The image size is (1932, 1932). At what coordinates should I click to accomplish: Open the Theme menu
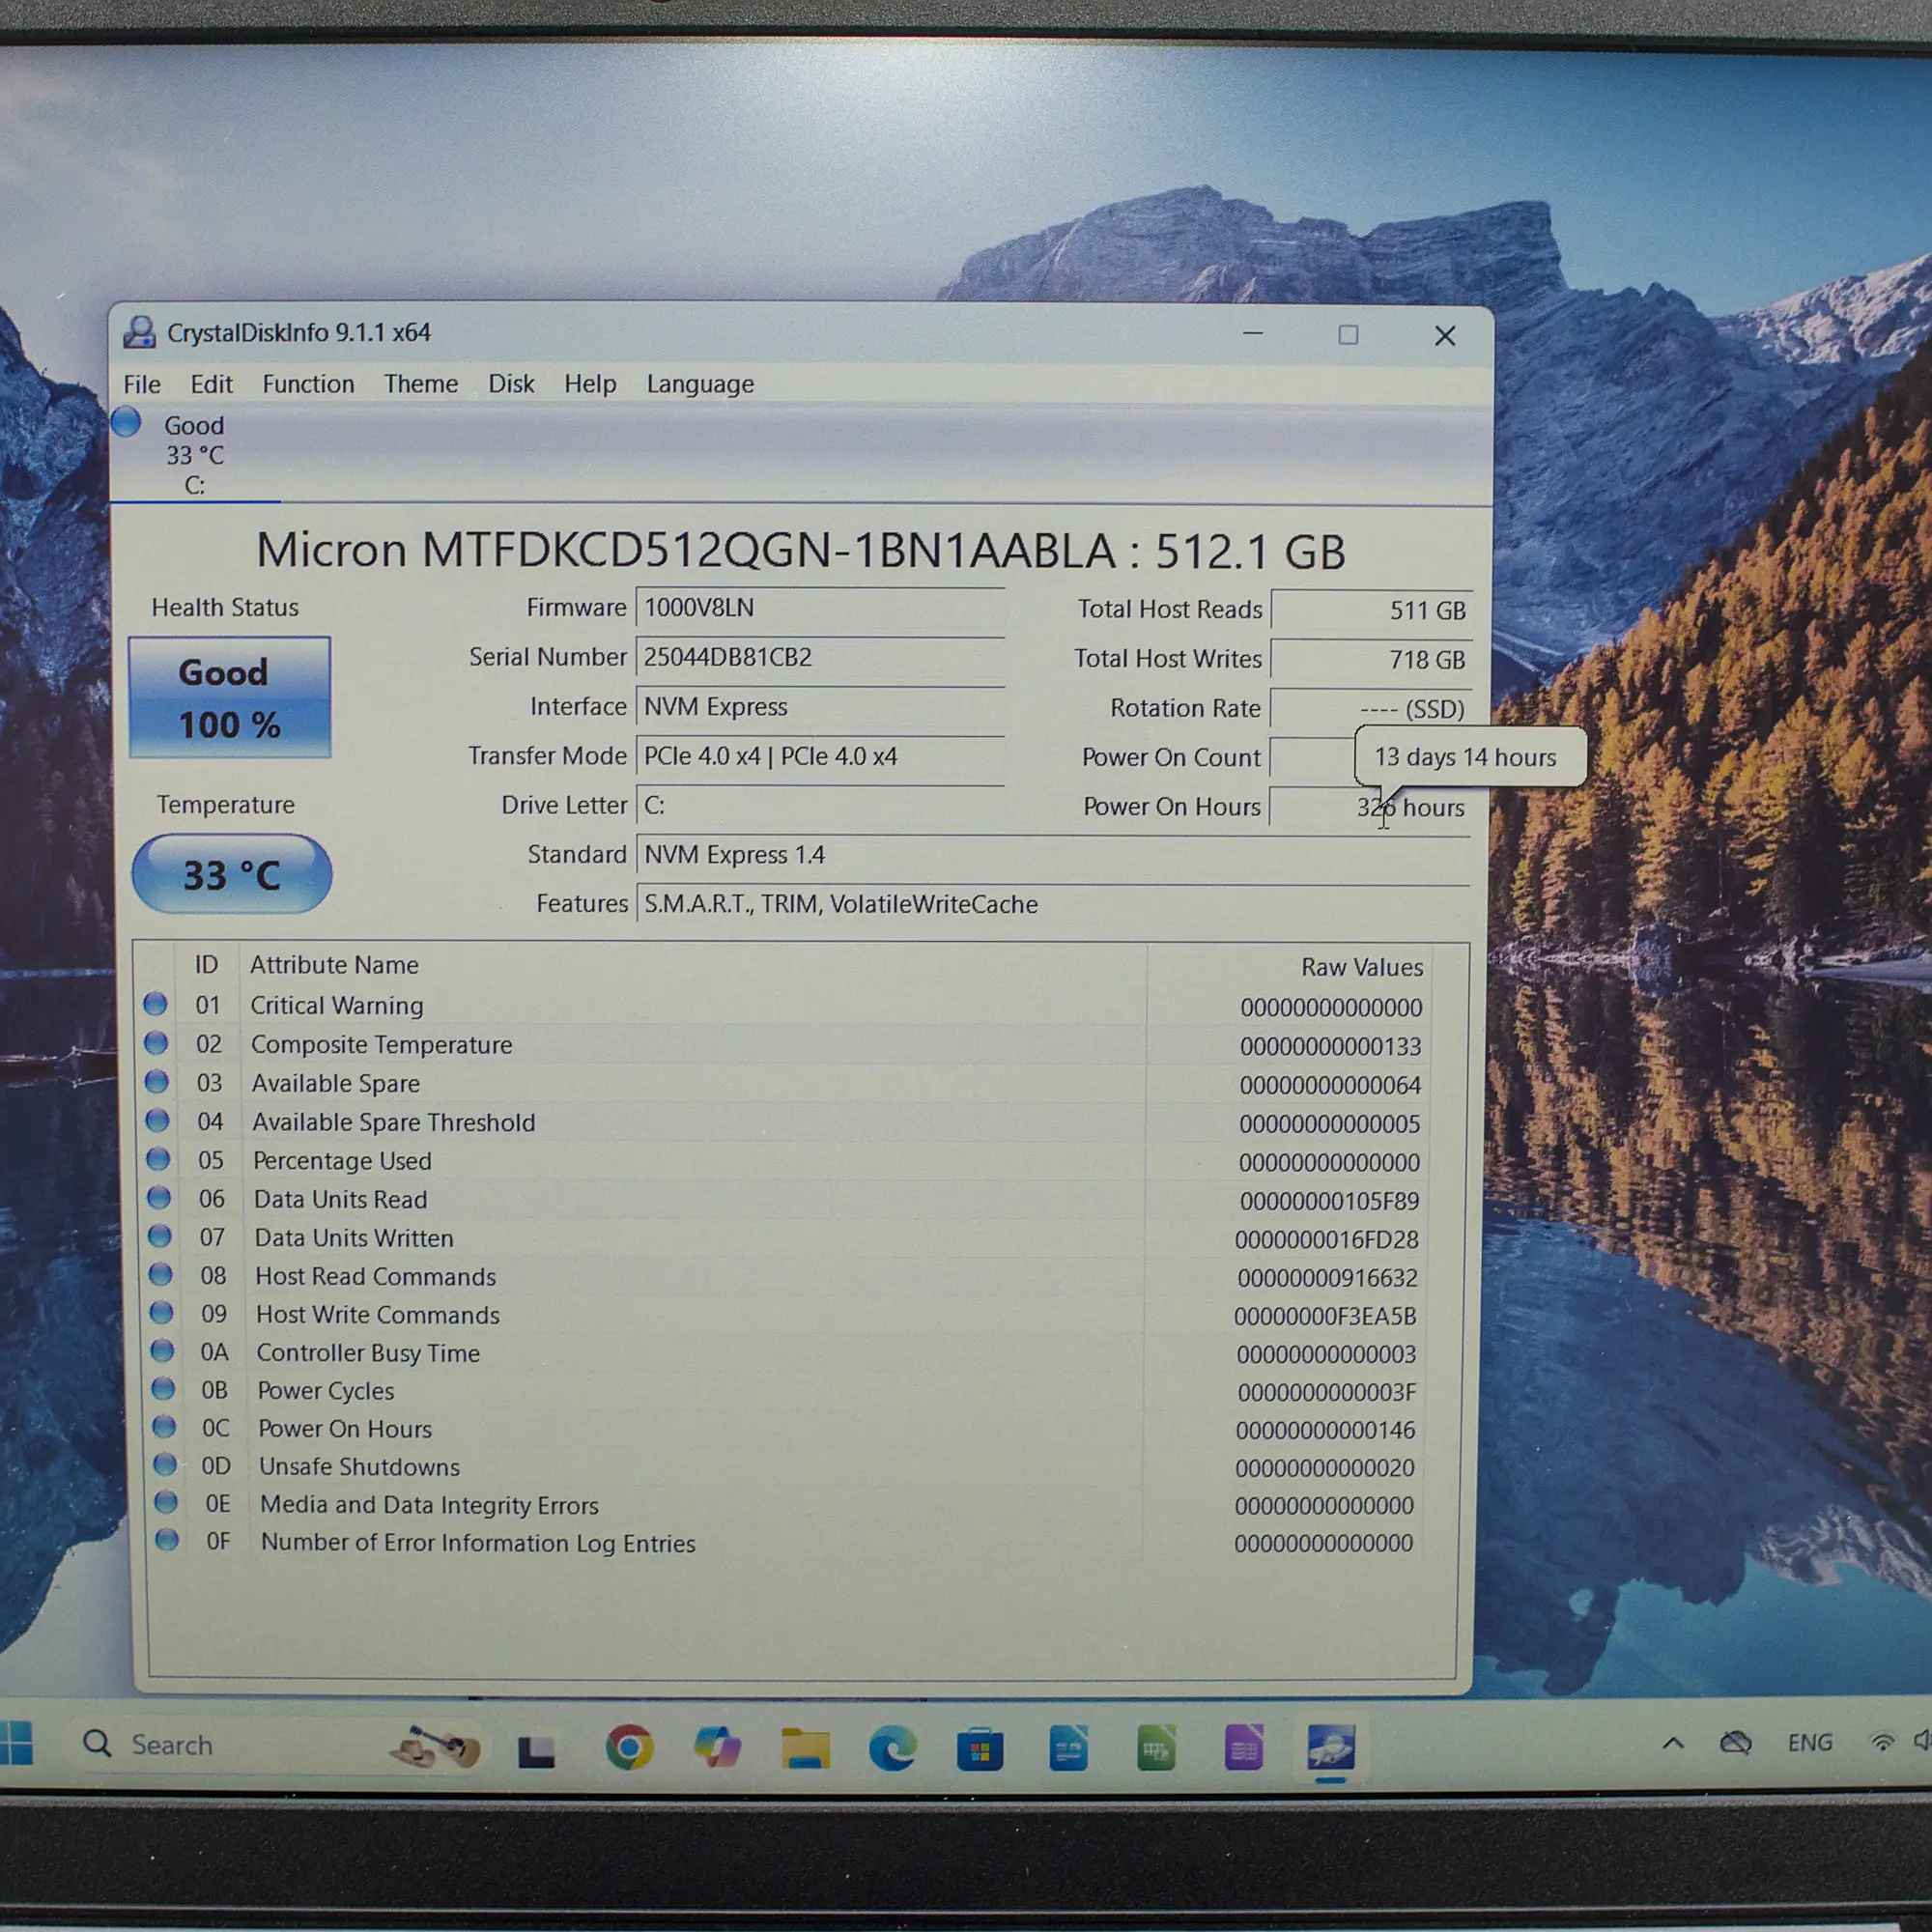click(x=420, y=384)
